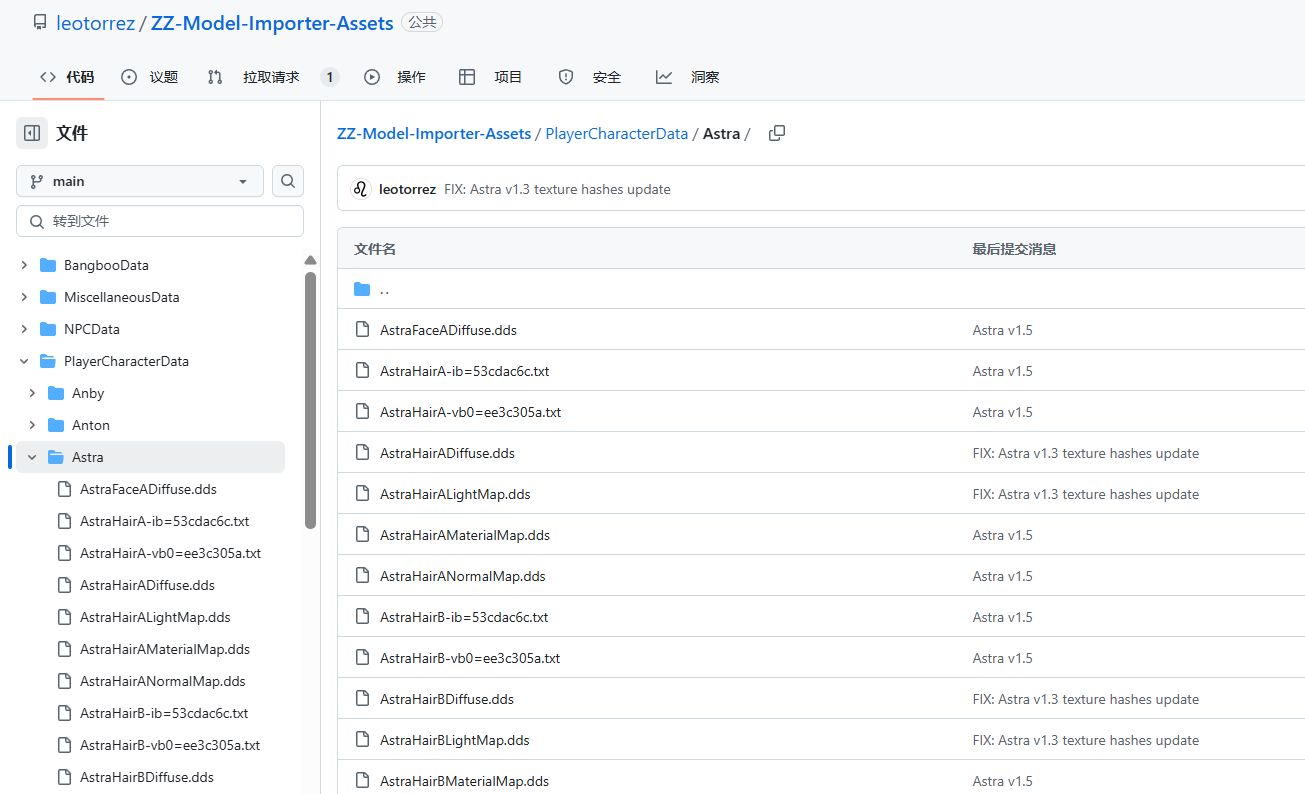This screenshot has height=794, width=1305.
Task: Collapse the file tree side panel
Action: (32, 133)
